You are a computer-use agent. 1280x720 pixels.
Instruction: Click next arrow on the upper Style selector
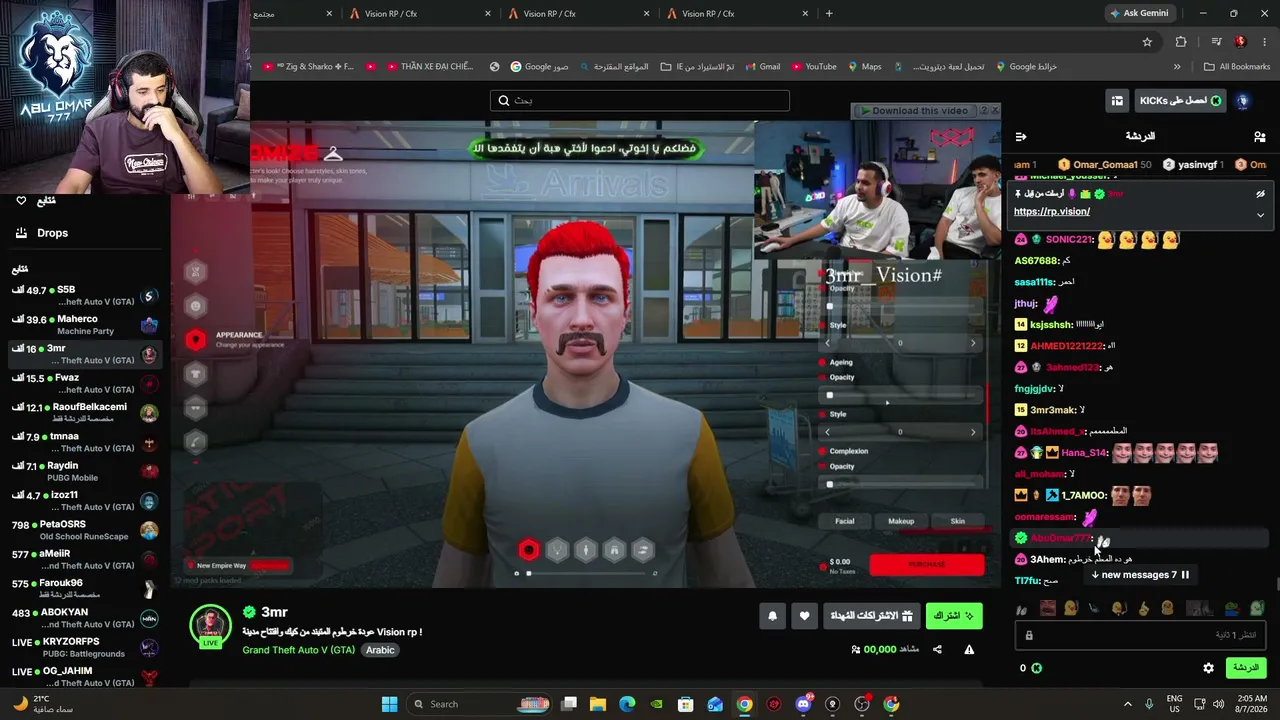pos(972,343)
